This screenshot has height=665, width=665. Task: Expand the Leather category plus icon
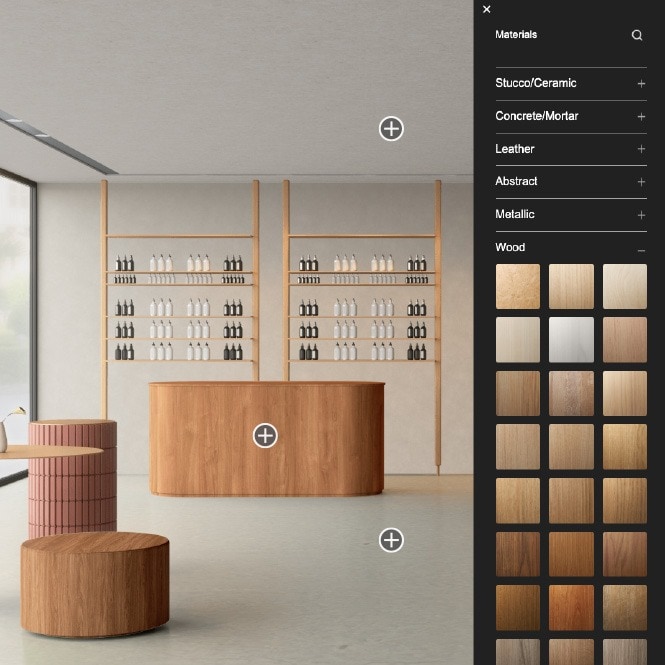point(641,149)
